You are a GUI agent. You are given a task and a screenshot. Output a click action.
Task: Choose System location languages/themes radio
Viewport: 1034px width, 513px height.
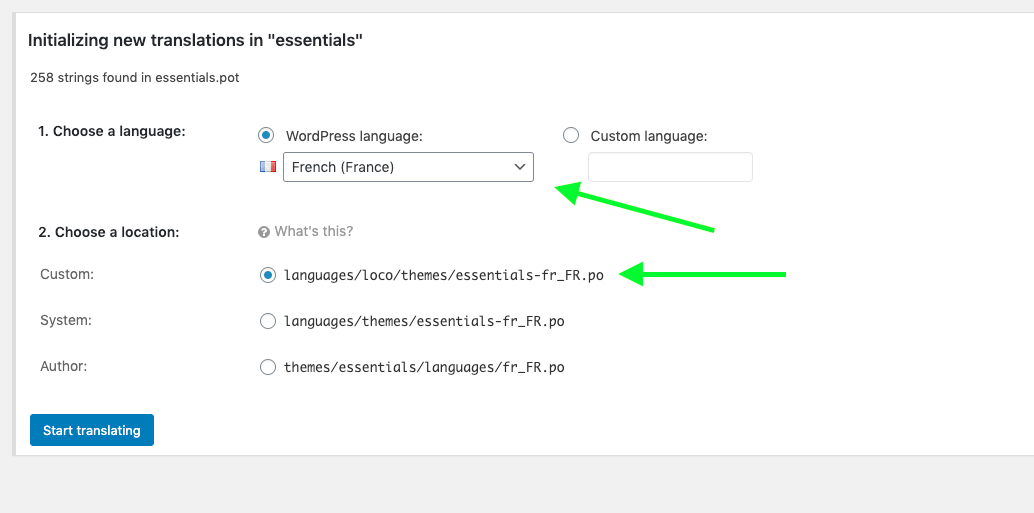point(268,321)
